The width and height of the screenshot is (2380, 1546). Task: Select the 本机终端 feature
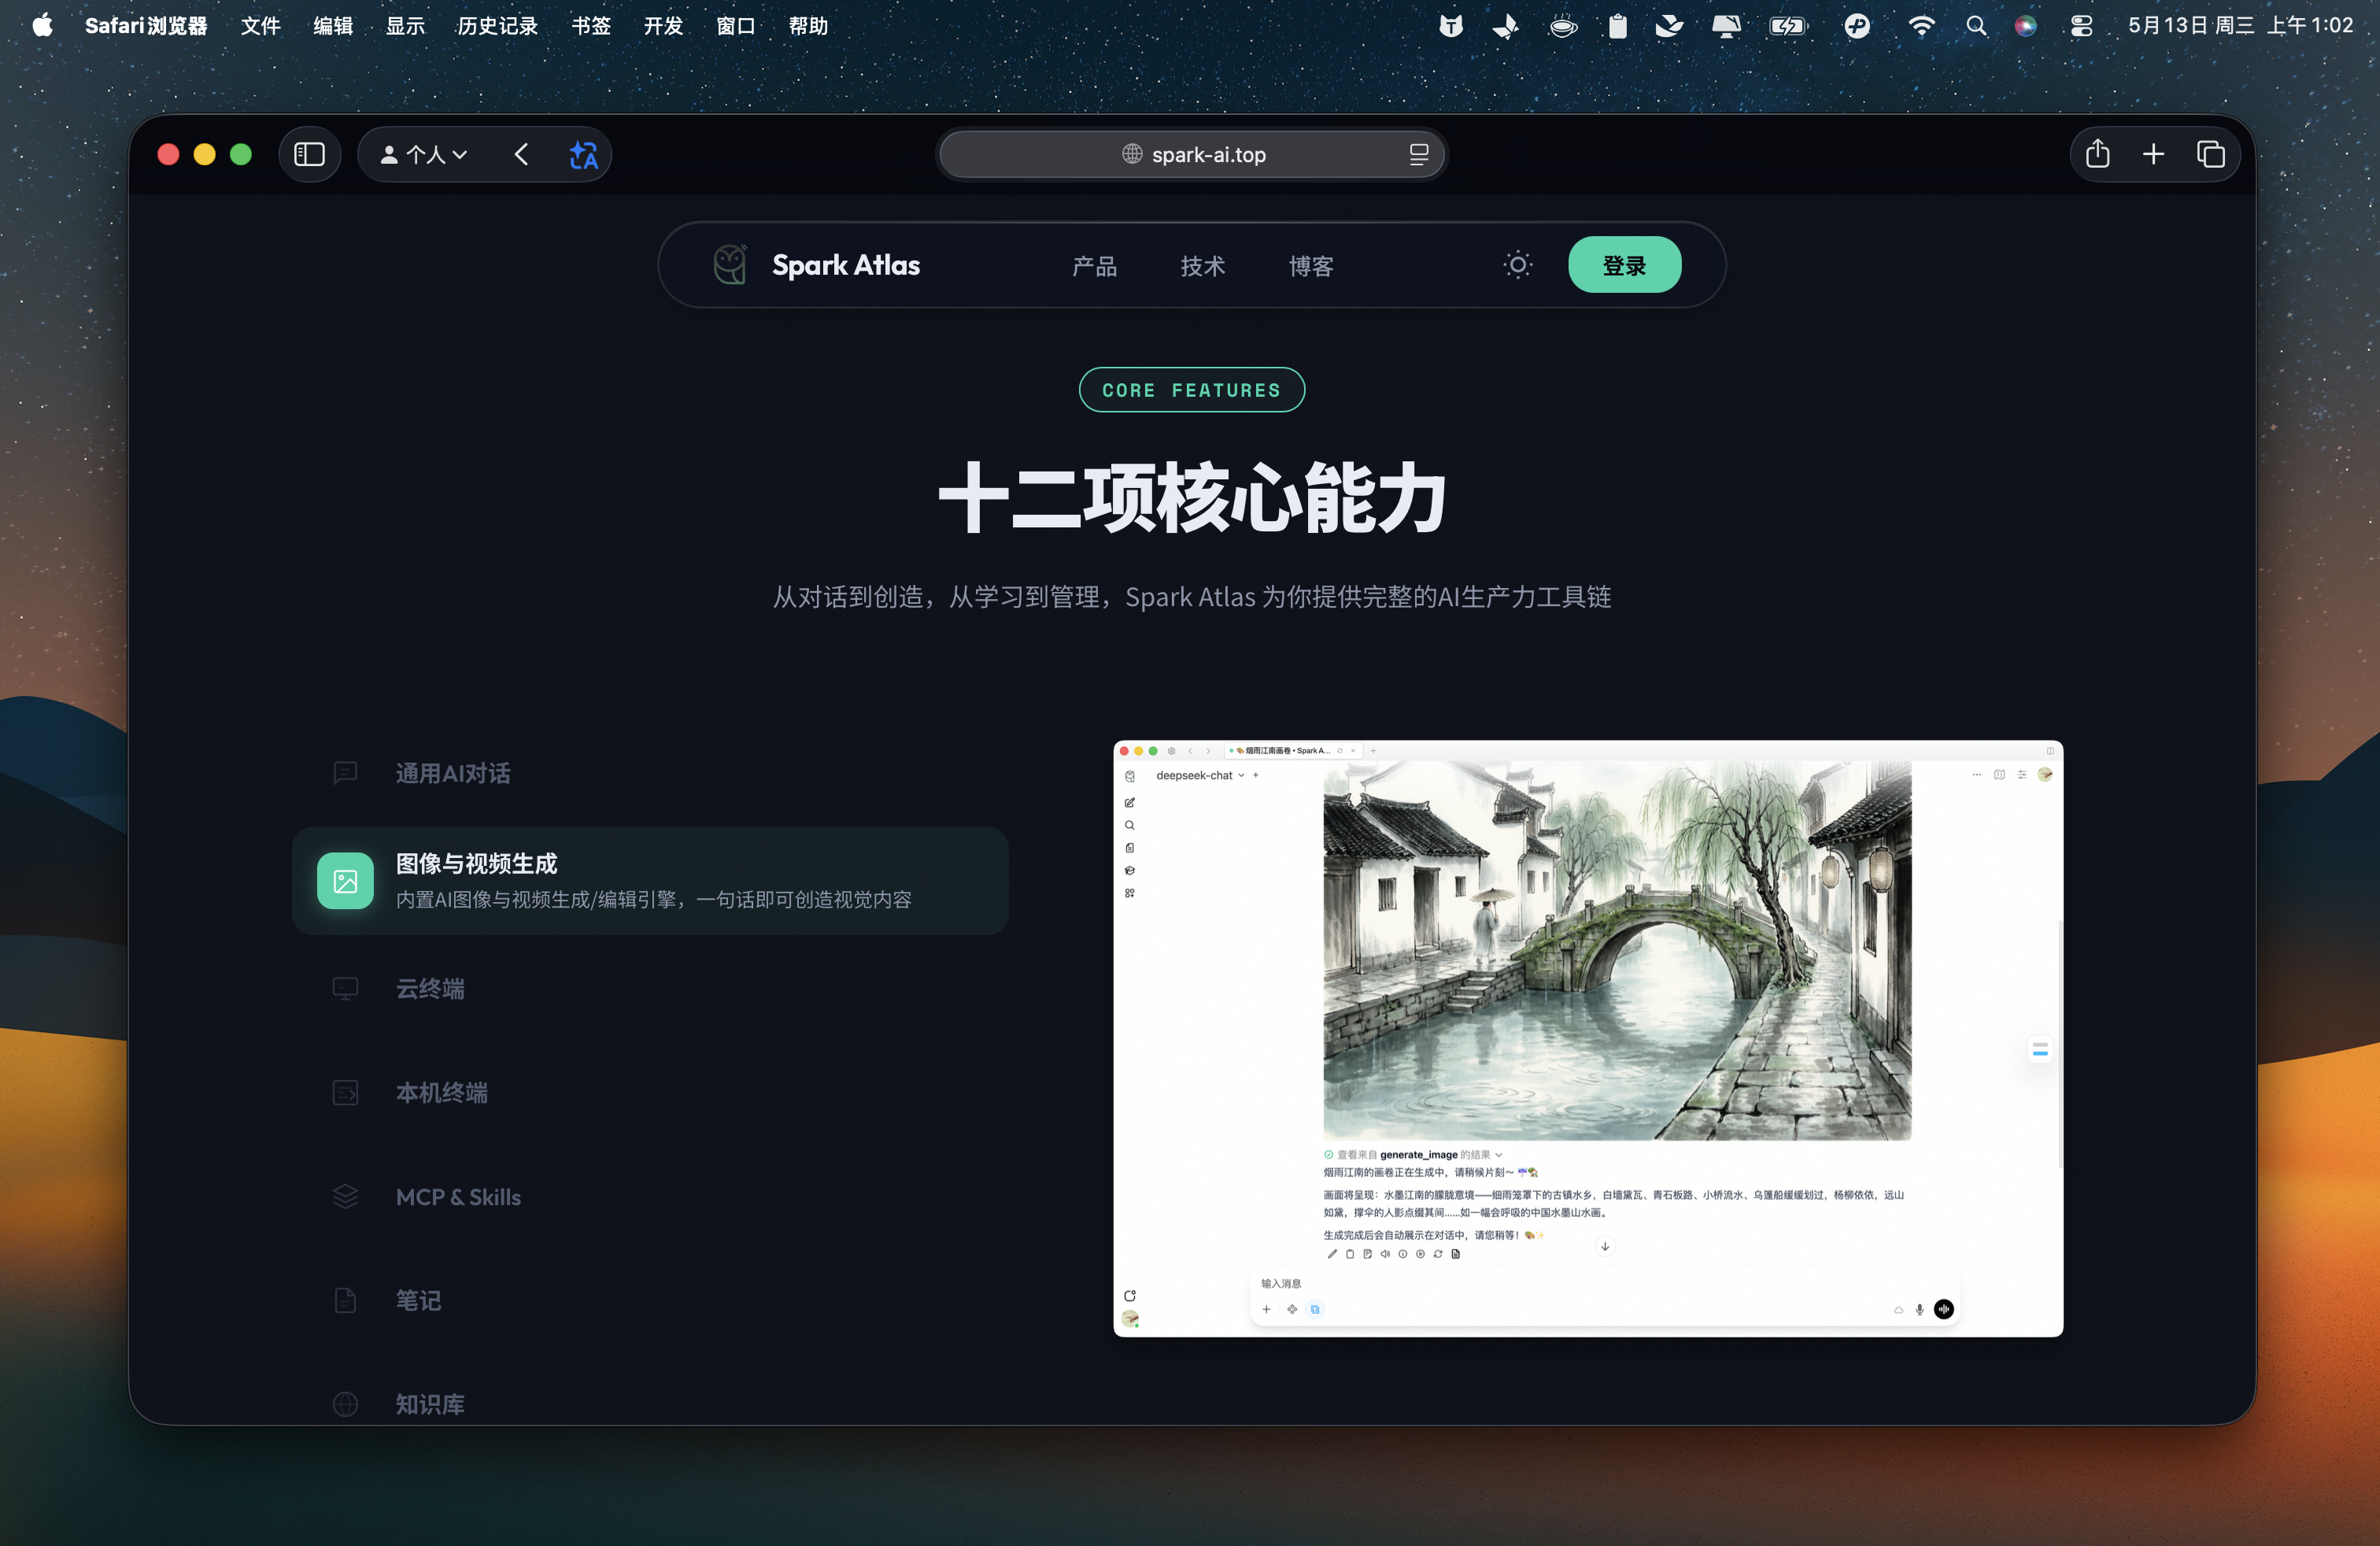pyautogui.click(x=650, y=1093)
